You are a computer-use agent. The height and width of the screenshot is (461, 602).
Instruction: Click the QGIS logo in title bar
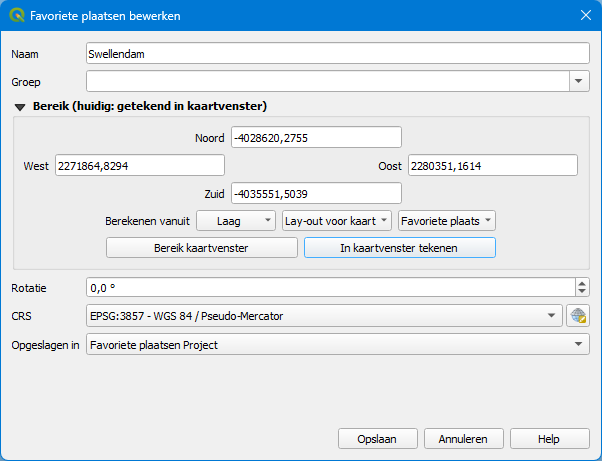[16, 16]
